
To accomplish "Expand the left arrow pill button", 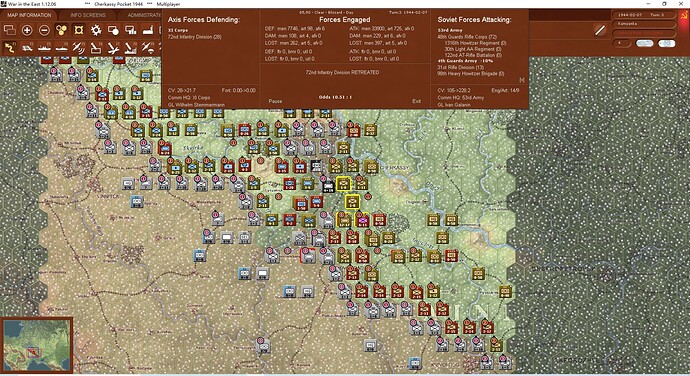I will pos(622,43).
